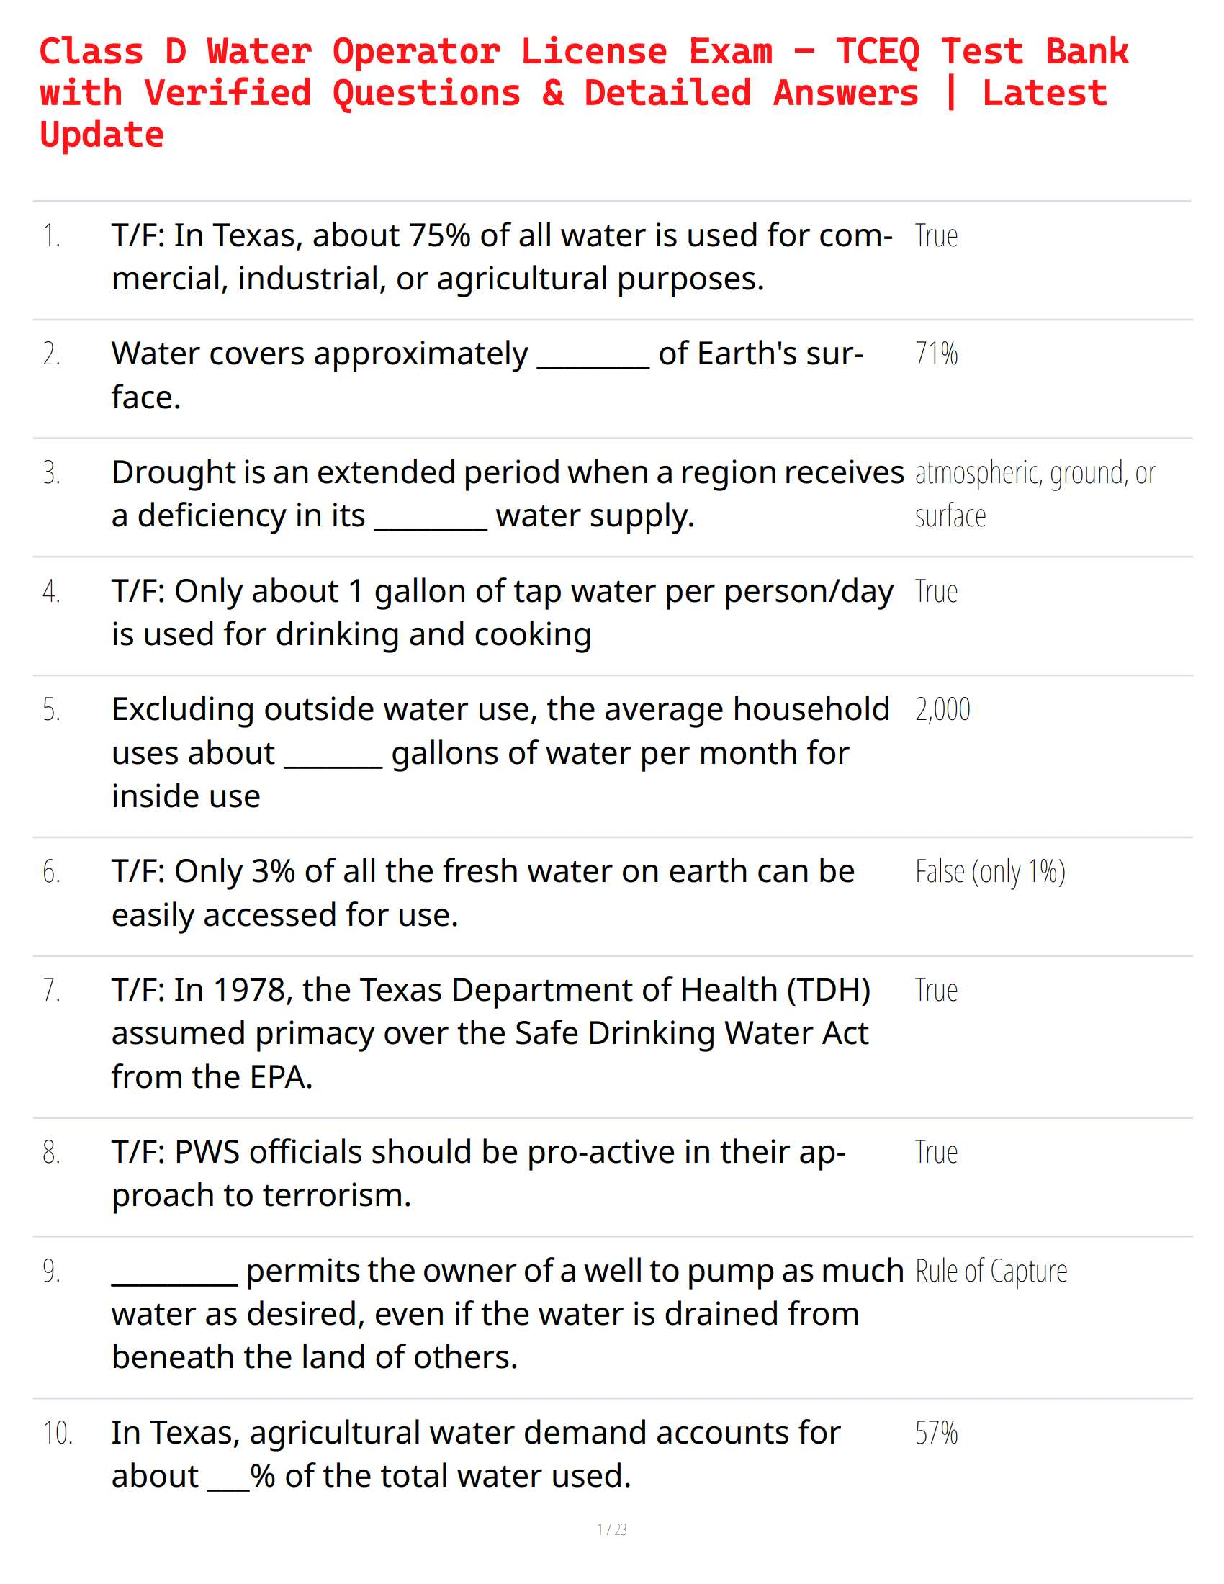
Task: Select the PWS officials terrorism question
Action: [x=479, y=1174]
